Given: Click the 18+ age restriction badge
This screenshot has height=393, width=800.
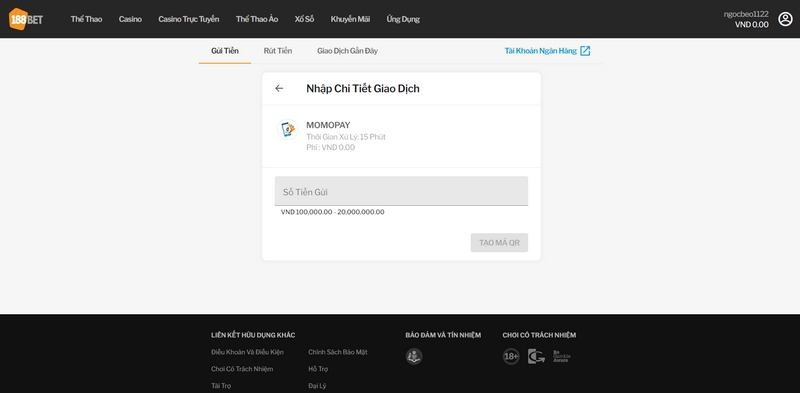Looking at the screenshot, I should click(x=511, y=356).
